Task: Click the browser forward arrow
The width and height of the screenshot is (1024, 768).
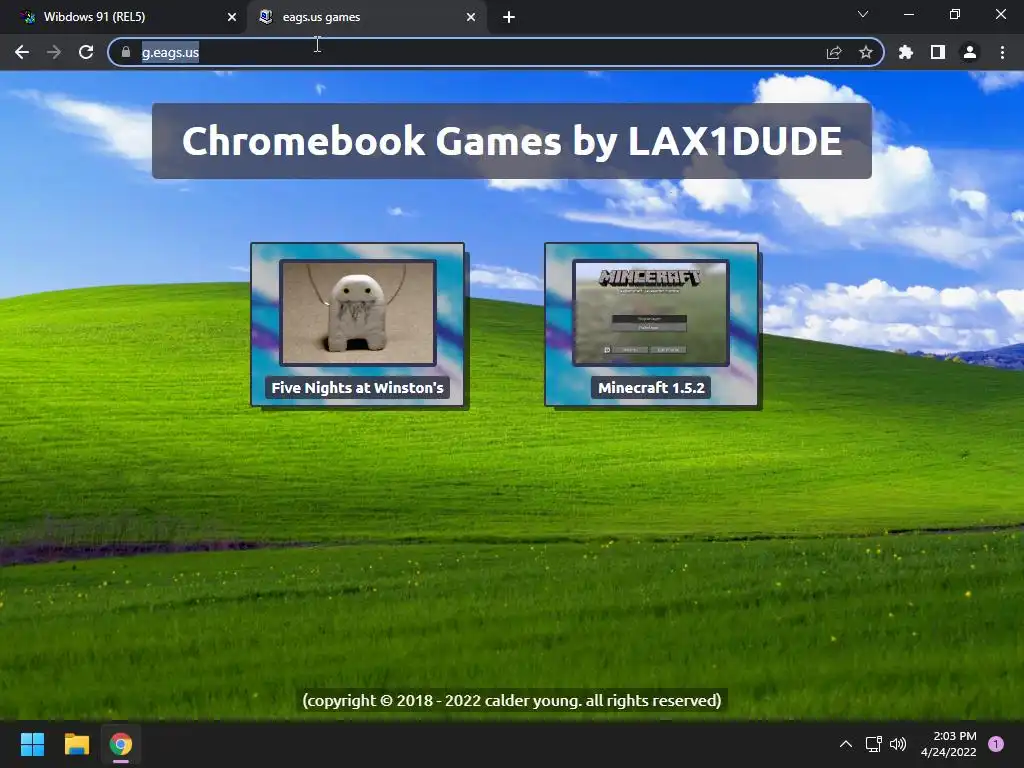Action: (x=54, y=52)
